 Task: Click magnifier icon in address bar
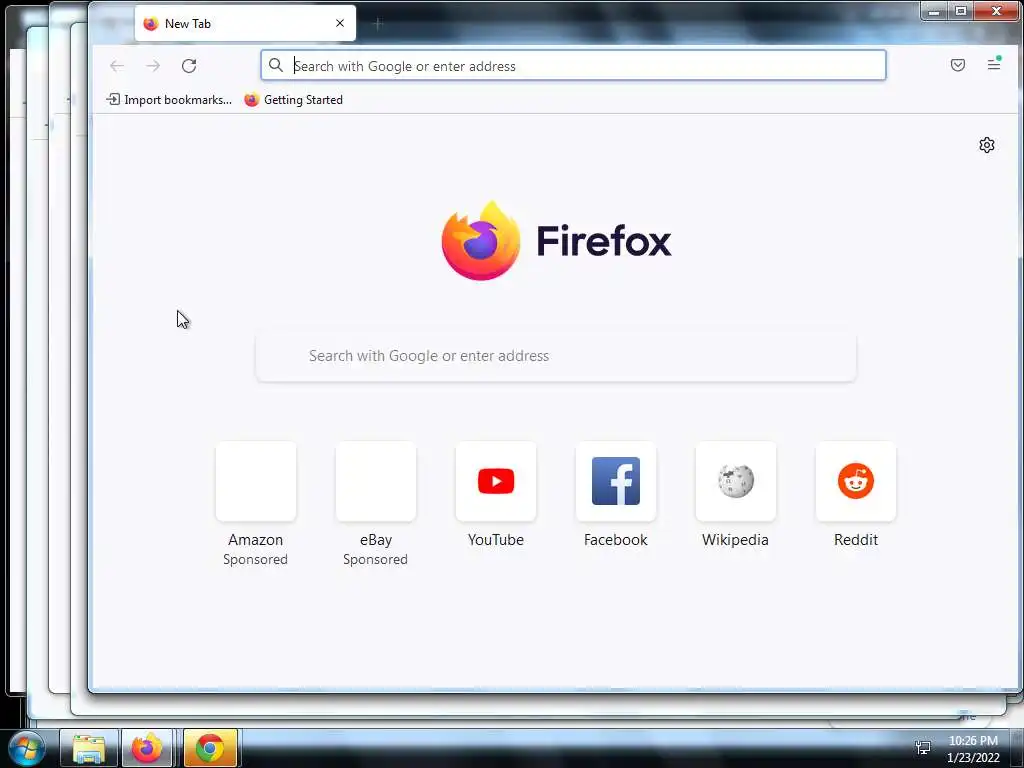tap(276, 65)
